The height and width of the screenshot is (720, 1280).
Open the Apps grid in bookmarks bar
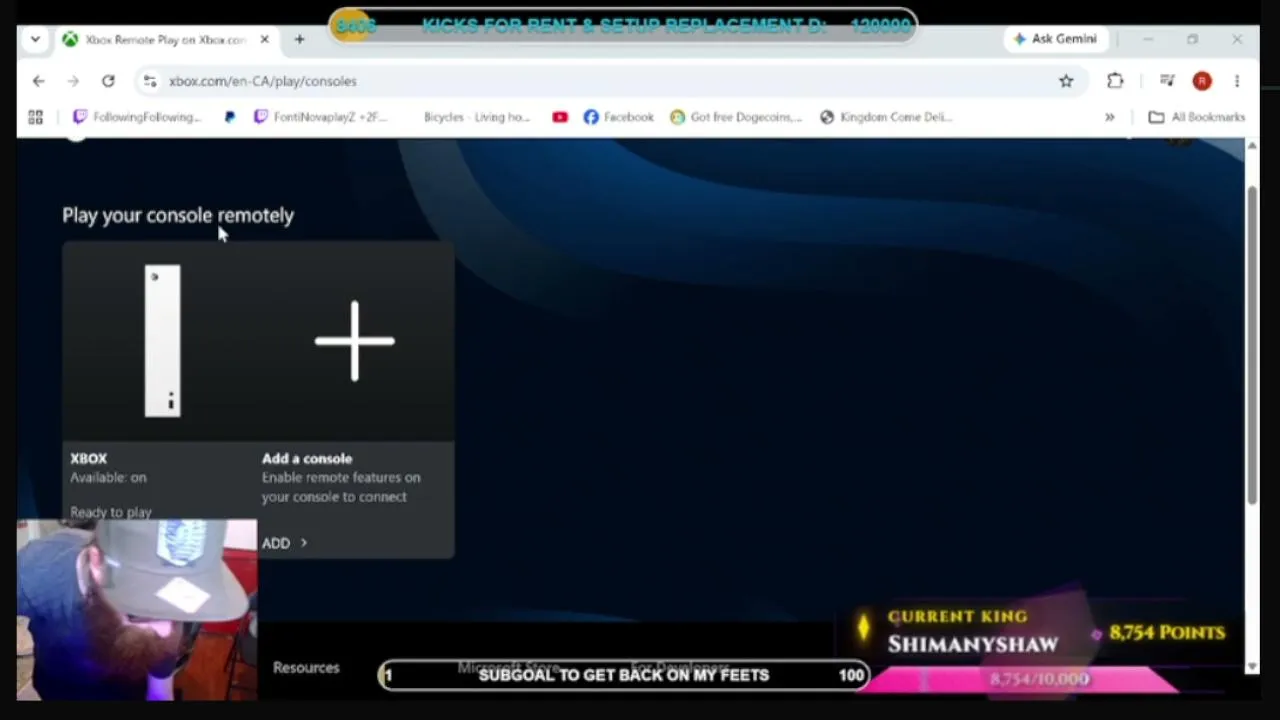pyautogui.click(x=35, y=117)
